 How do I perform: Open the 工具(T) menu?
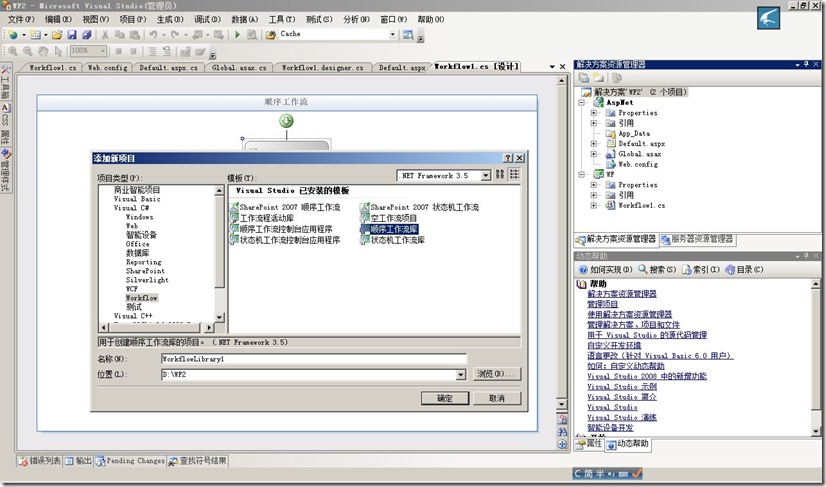[282, 20]
